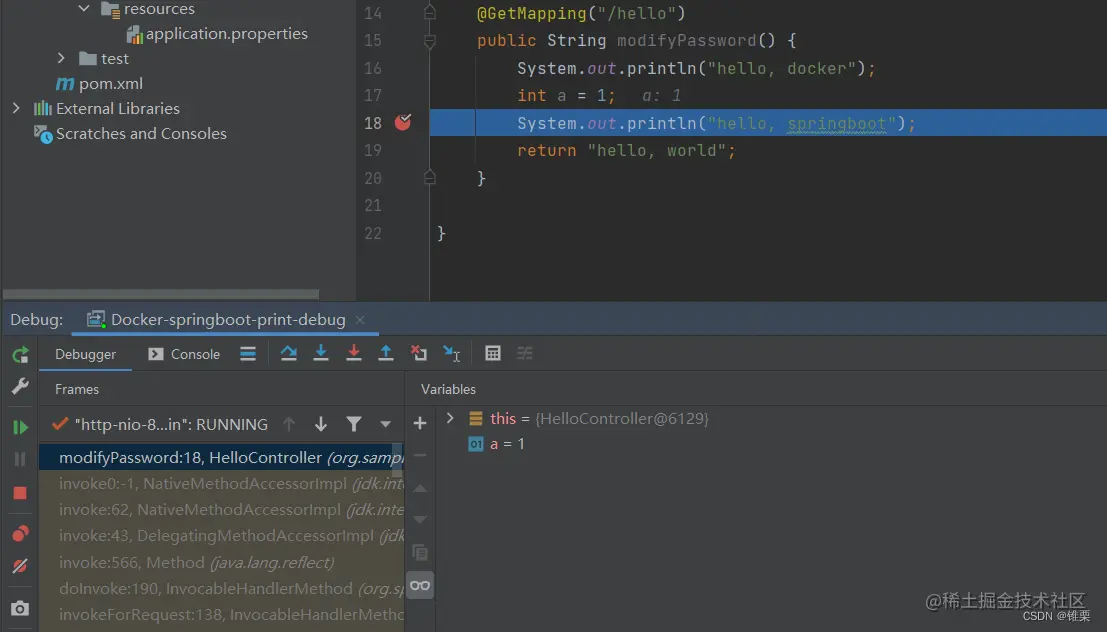Expand the test folder
1107x632 pixels.
click(x=61, y=58)
